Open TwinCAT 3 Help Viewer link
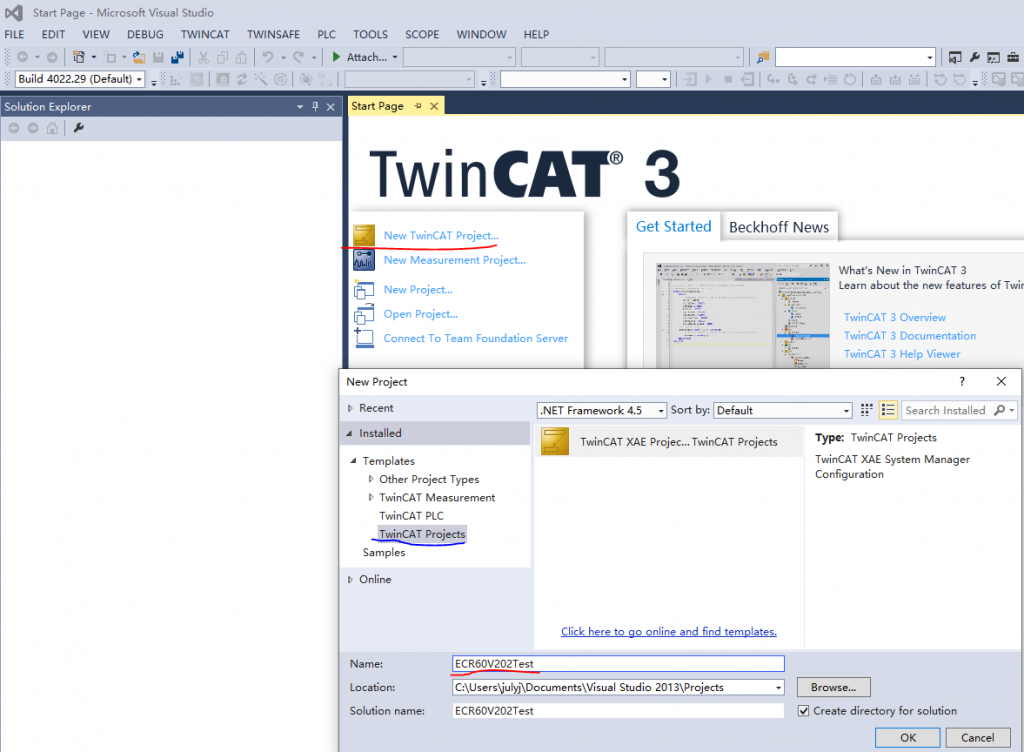 pyautogui.click(x=902, y=354)
